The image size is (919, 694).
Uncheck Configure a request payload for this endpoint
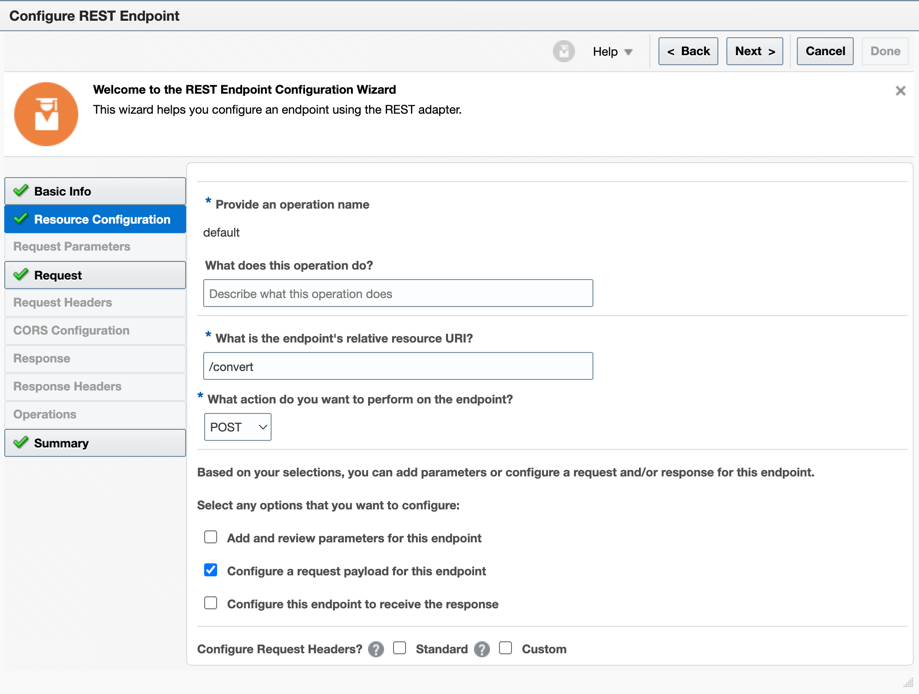pyautogui.click(x=211, y=570)
